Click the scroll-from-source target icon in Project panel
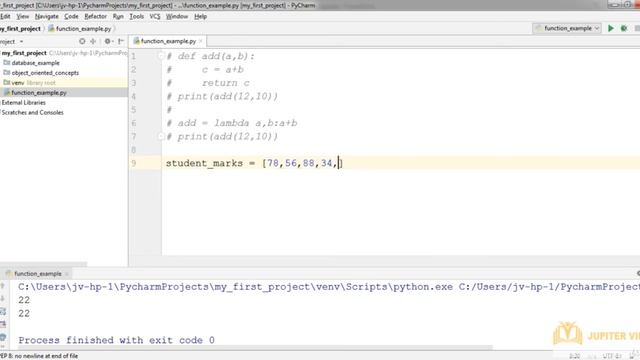 [82, 41]
